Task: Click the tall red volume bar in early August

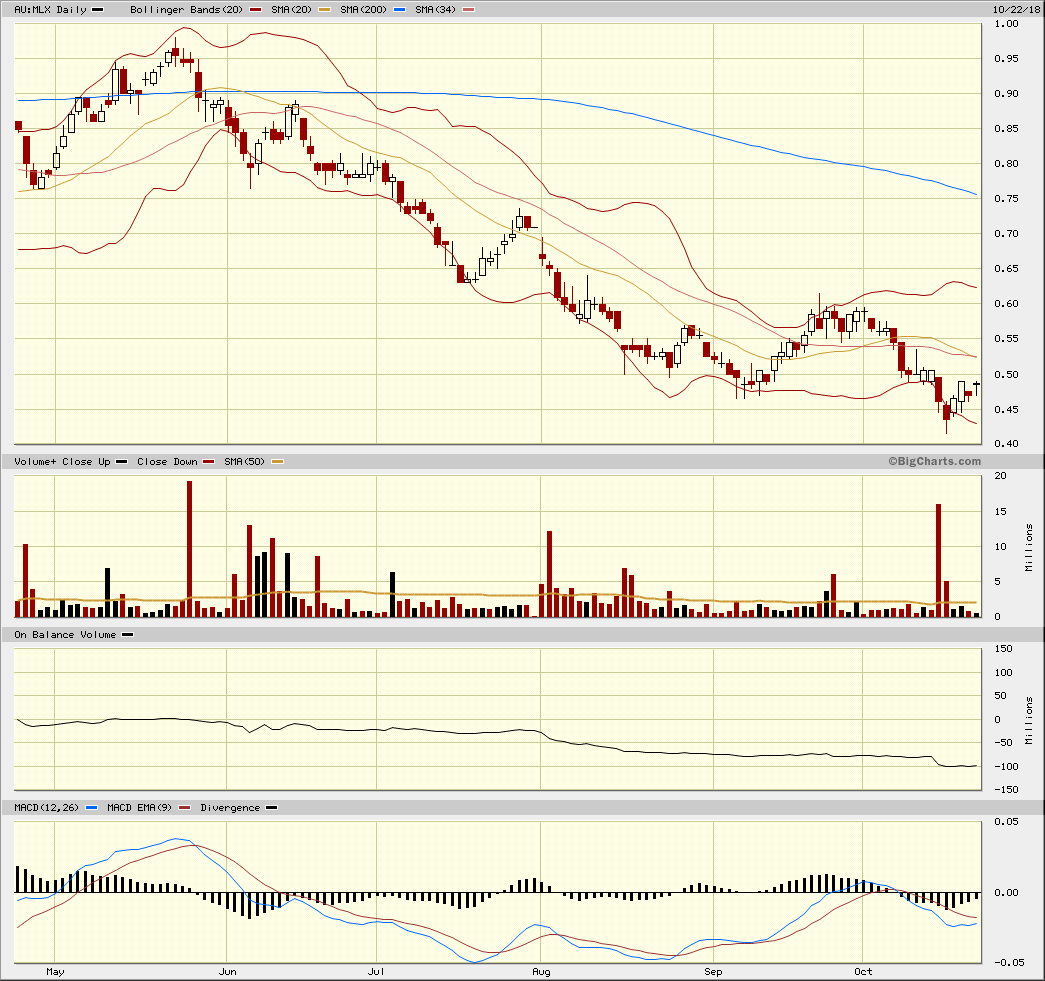Action: point(549,574)
